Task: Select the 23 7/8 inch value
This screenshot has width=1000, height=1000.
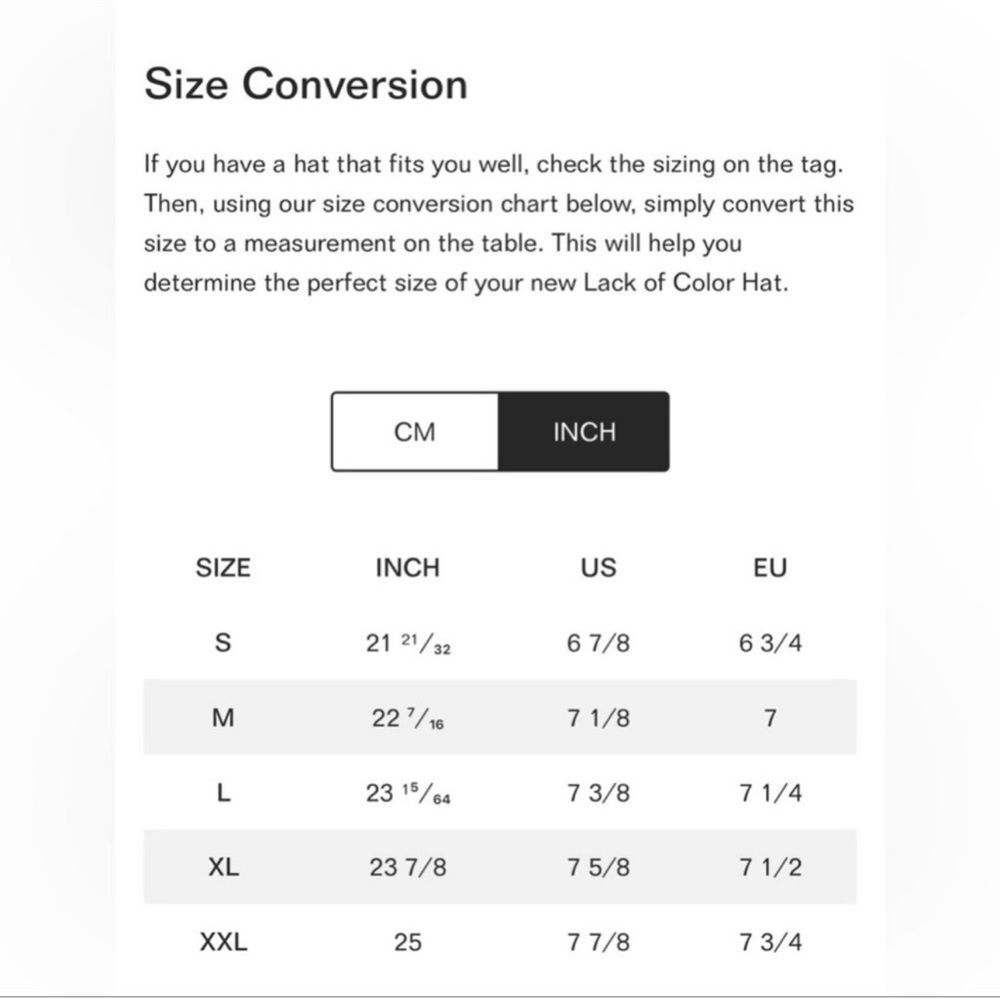Action: click(x=408, y=867)
